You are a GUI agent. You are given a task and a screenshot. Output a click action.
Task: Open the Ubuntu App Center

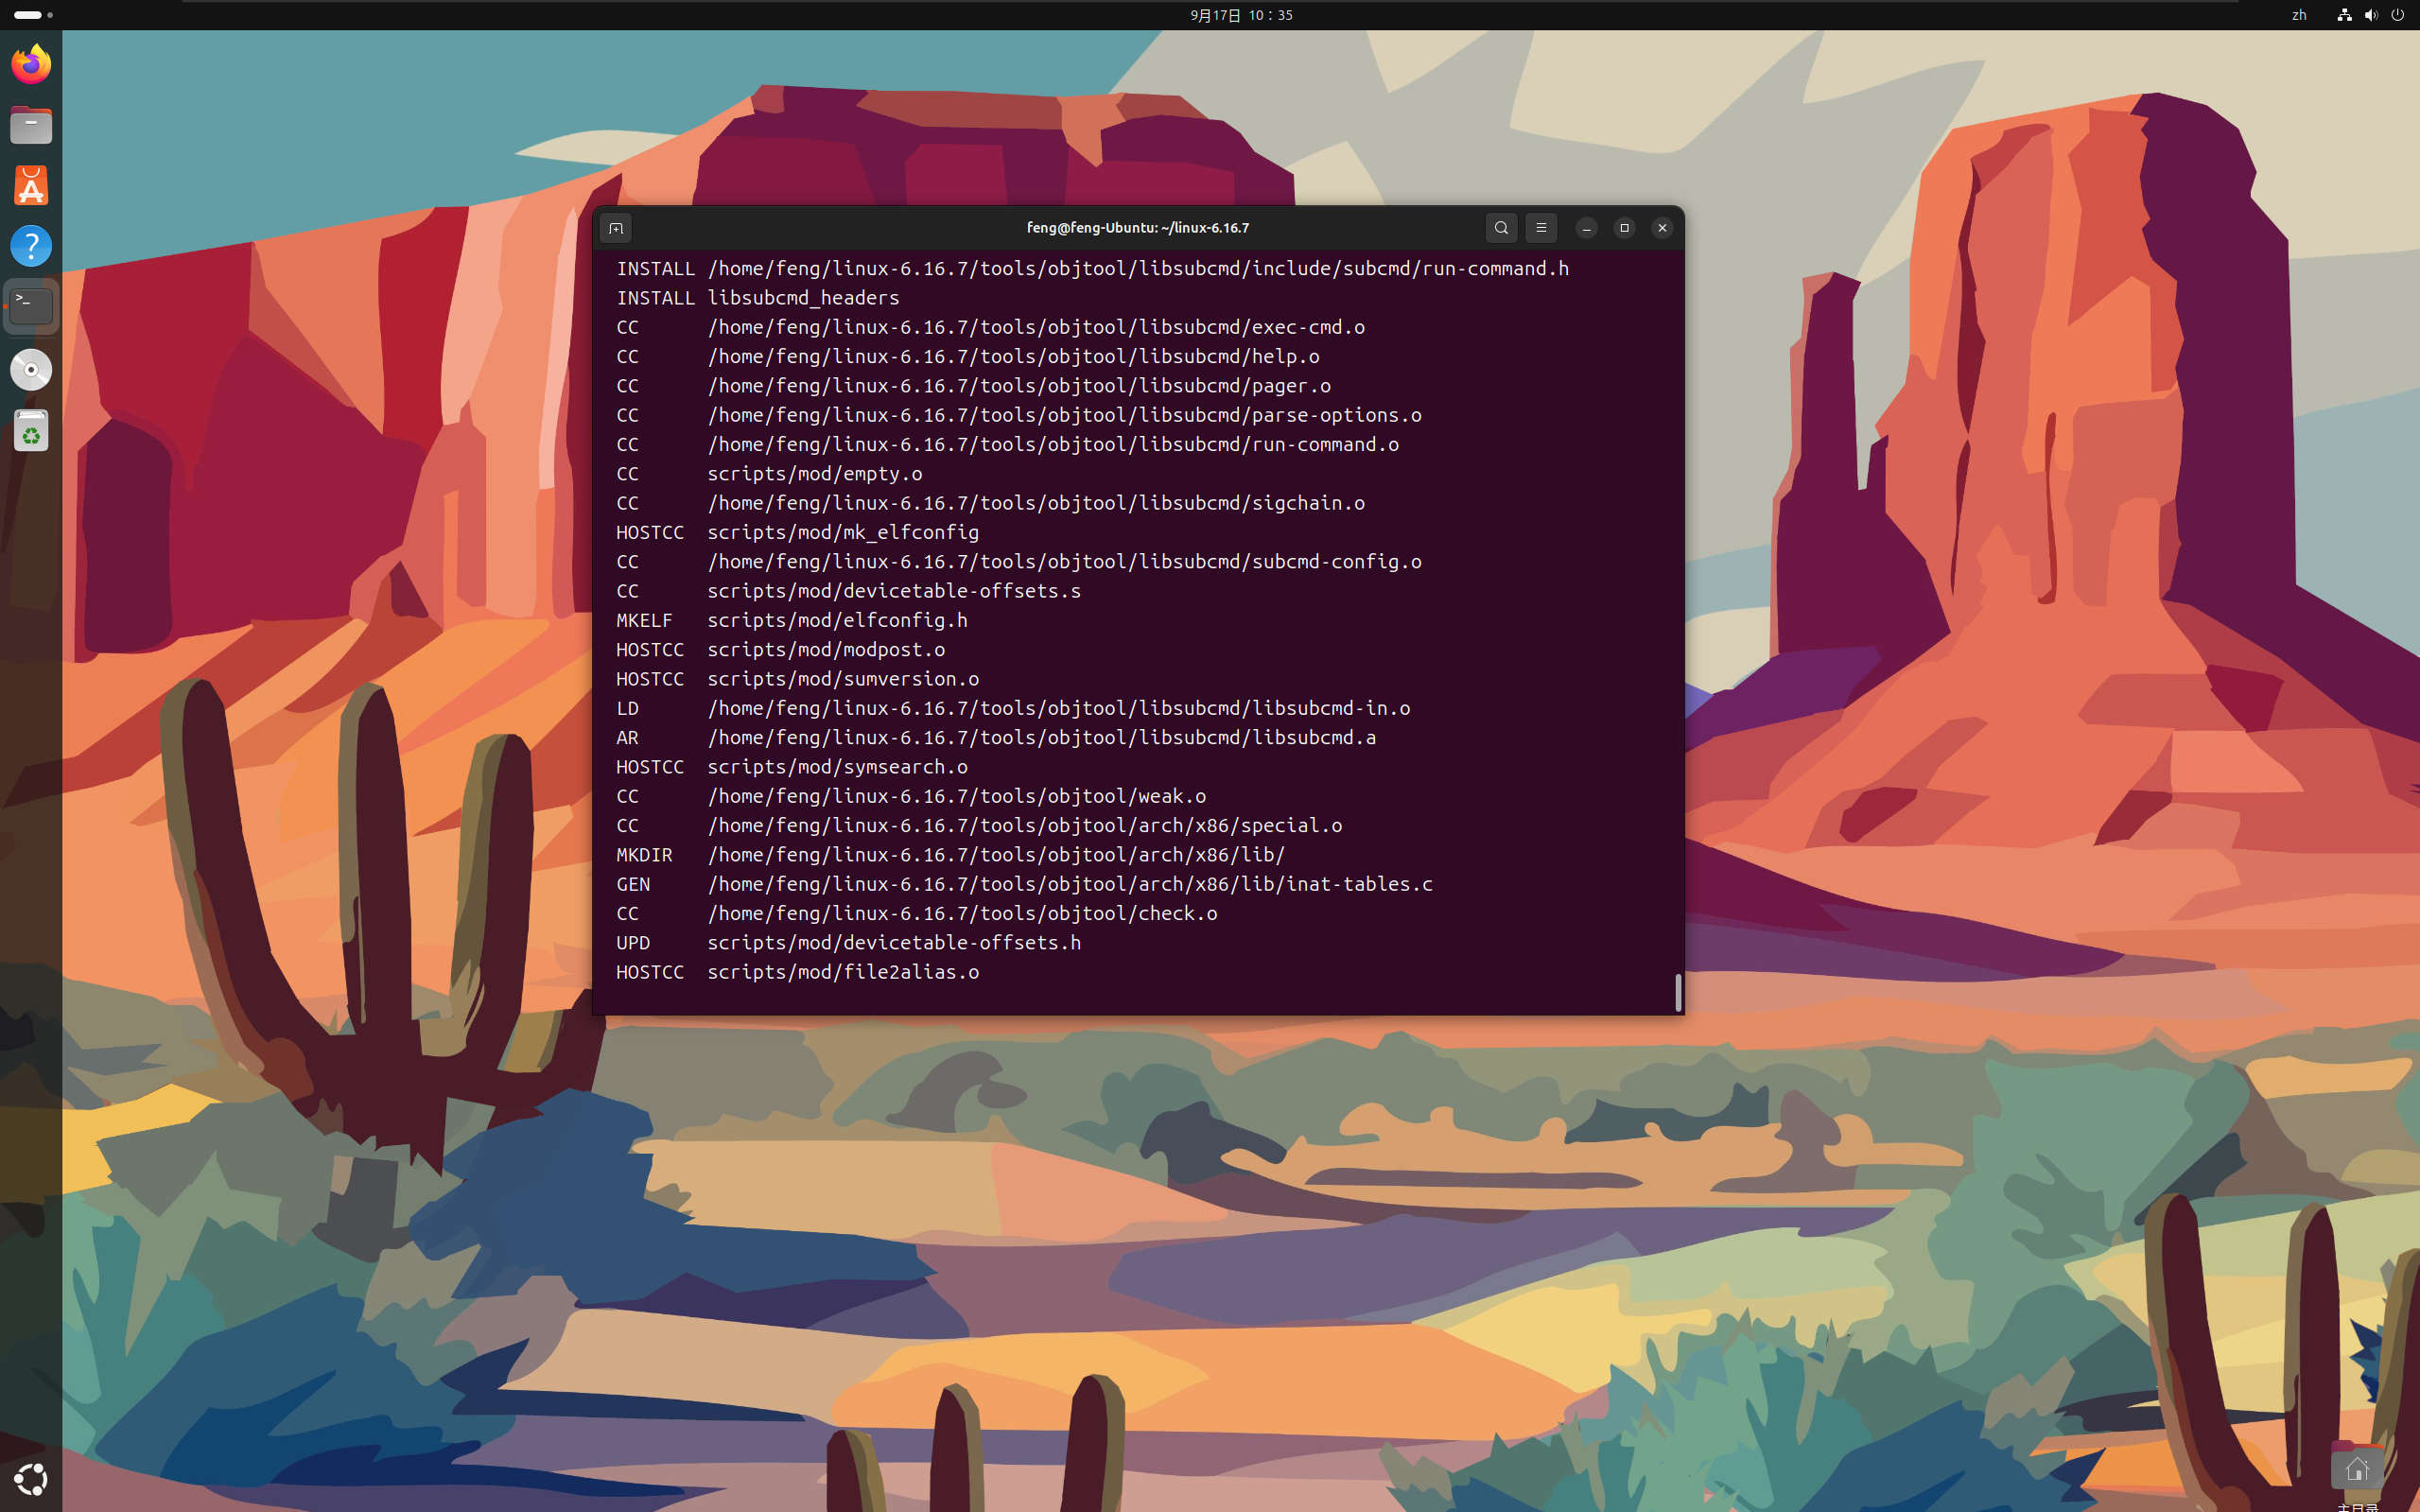click(x=31, y=186)
